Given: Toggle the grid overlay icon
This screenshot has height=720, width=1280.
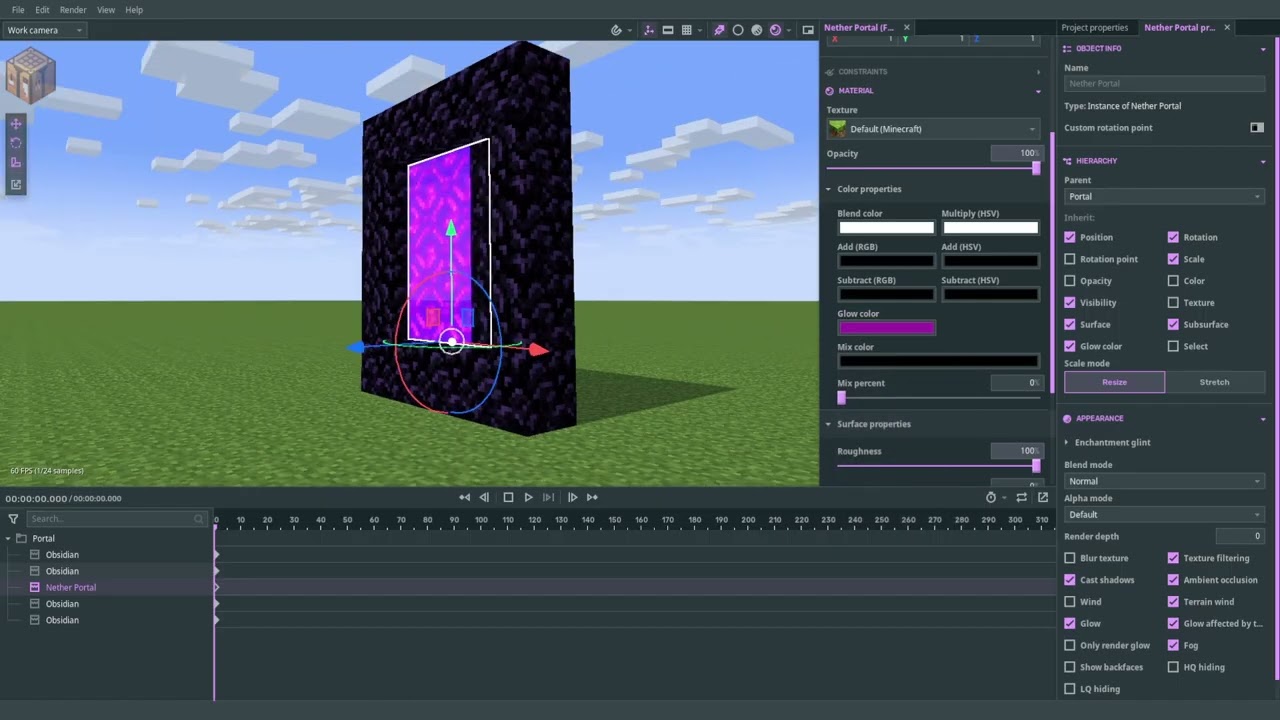Looking at the screenshot, I should click(x=687, y=30).
